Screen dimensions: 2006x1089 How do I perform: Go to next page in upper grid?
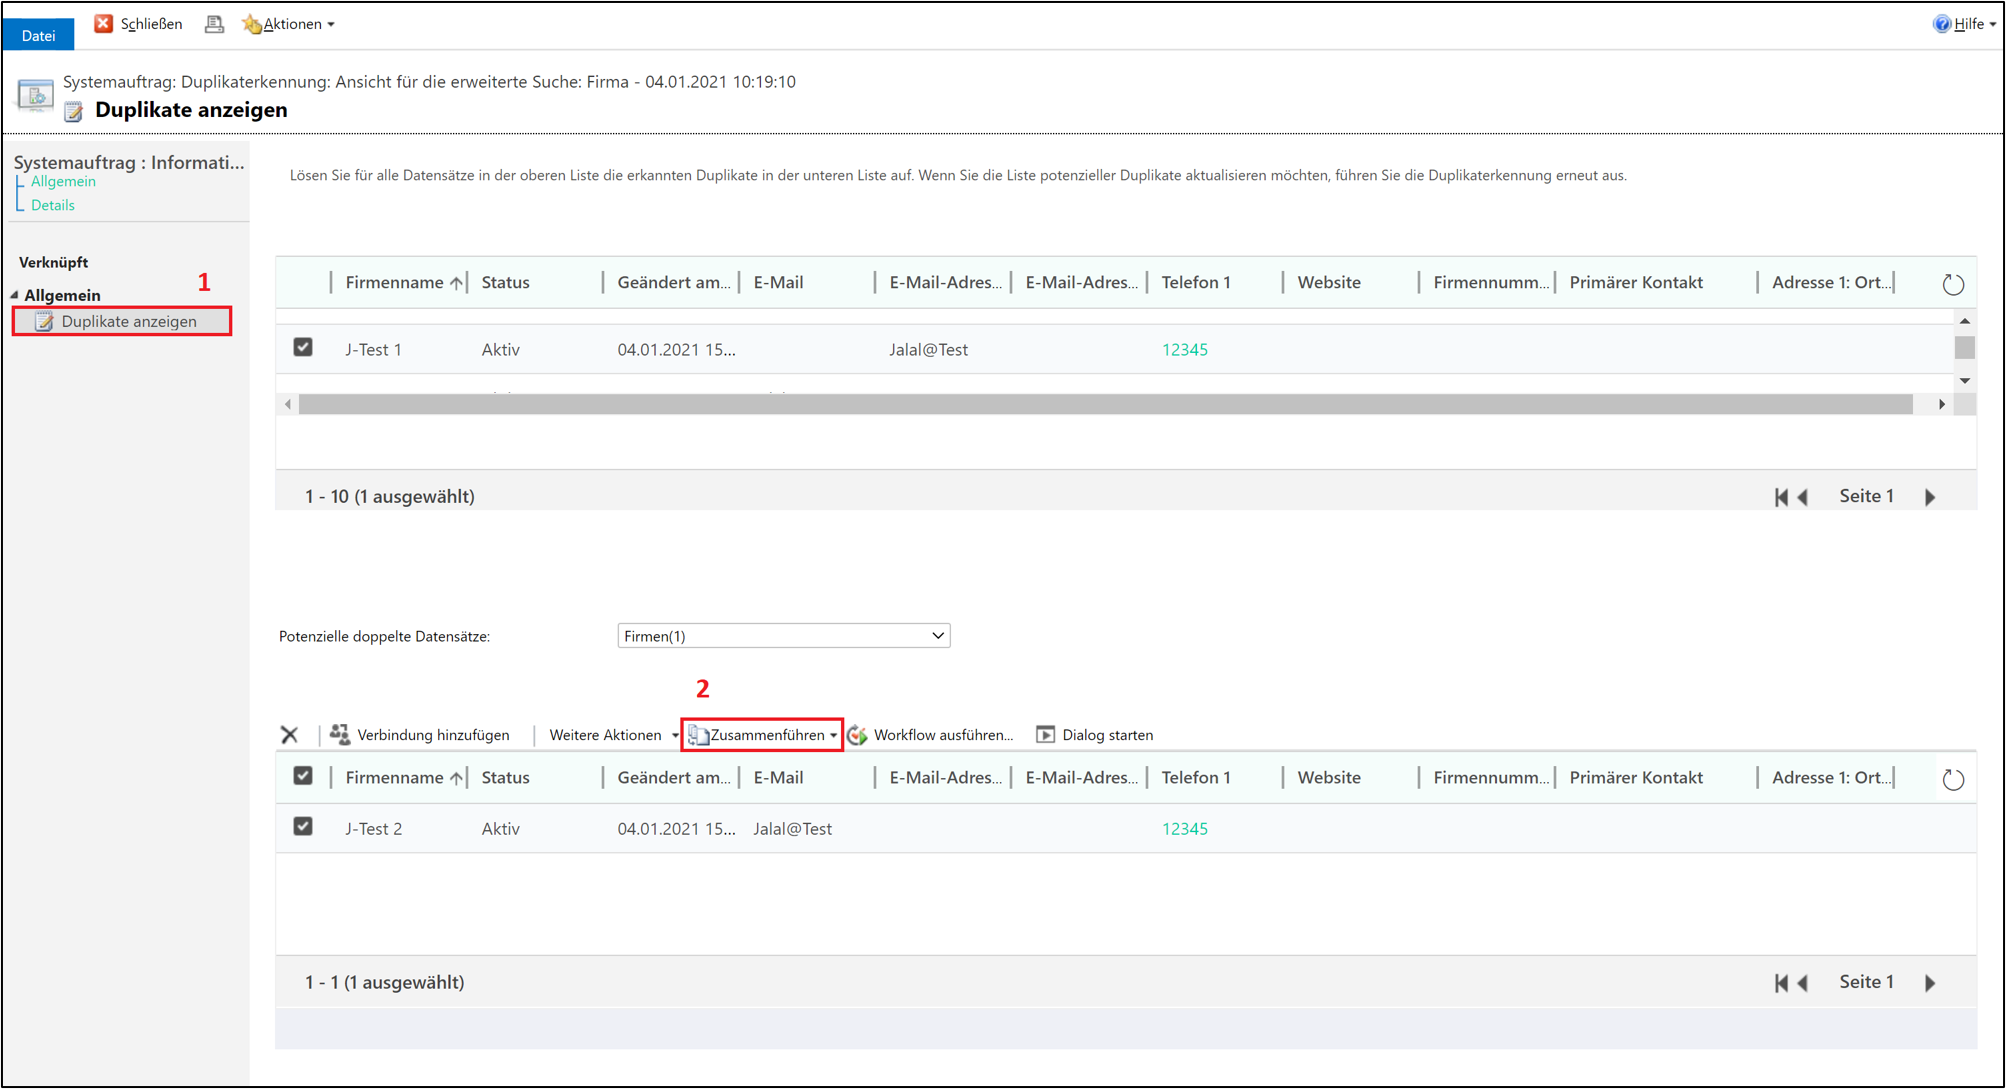[x=1930, y=497]
